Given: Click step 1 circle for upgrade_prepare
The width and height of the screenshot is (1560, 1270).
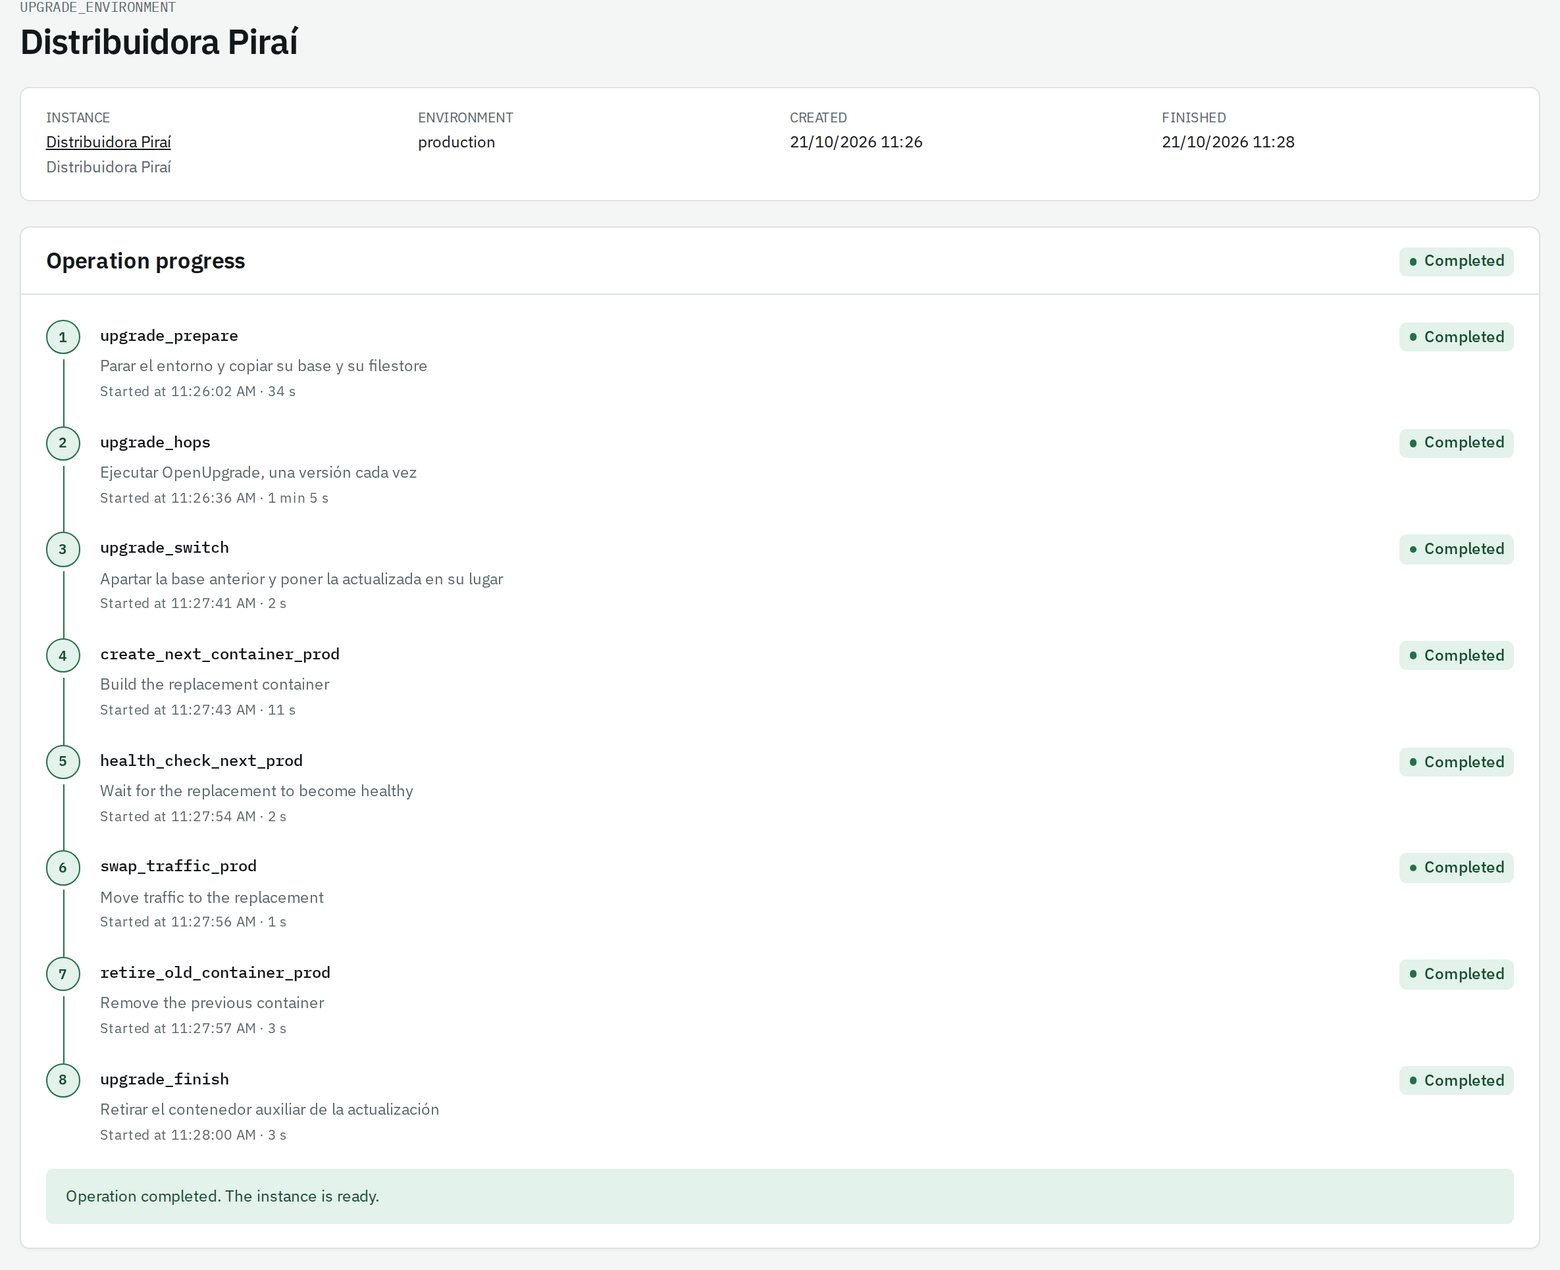Looking at the screenshot, I should click(x=63, y=337).
